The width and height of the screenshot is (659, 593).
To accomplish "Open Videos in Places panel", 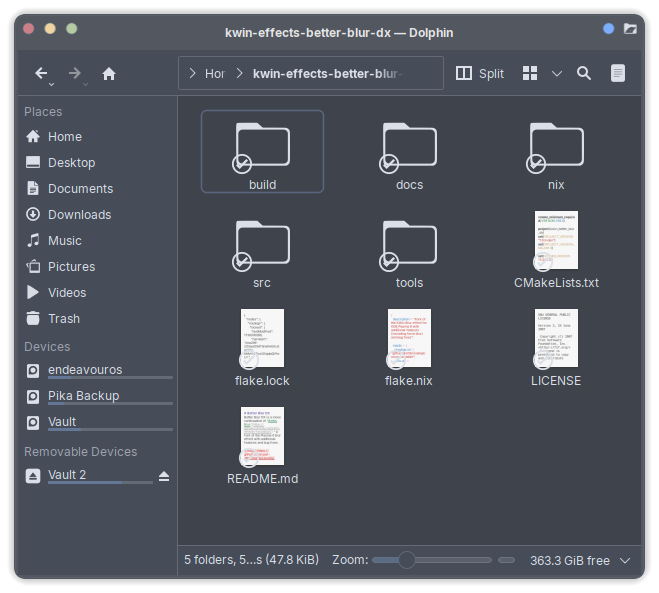I will click(100, 293).
